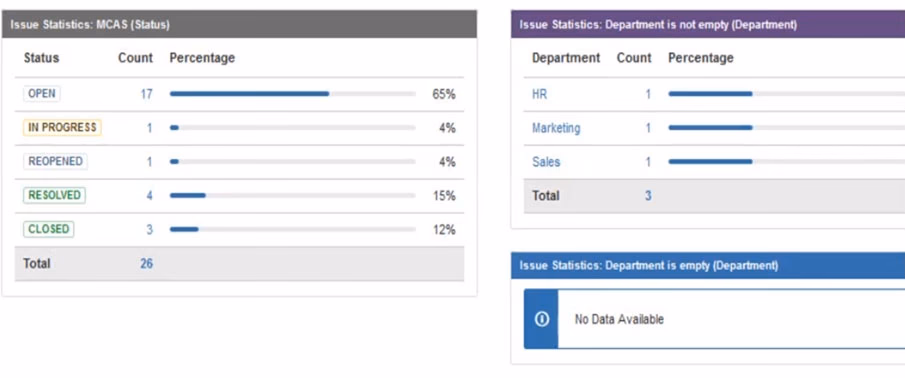Click the department total count 3
This screenshot has width=905, height=378.
(648, 196)
